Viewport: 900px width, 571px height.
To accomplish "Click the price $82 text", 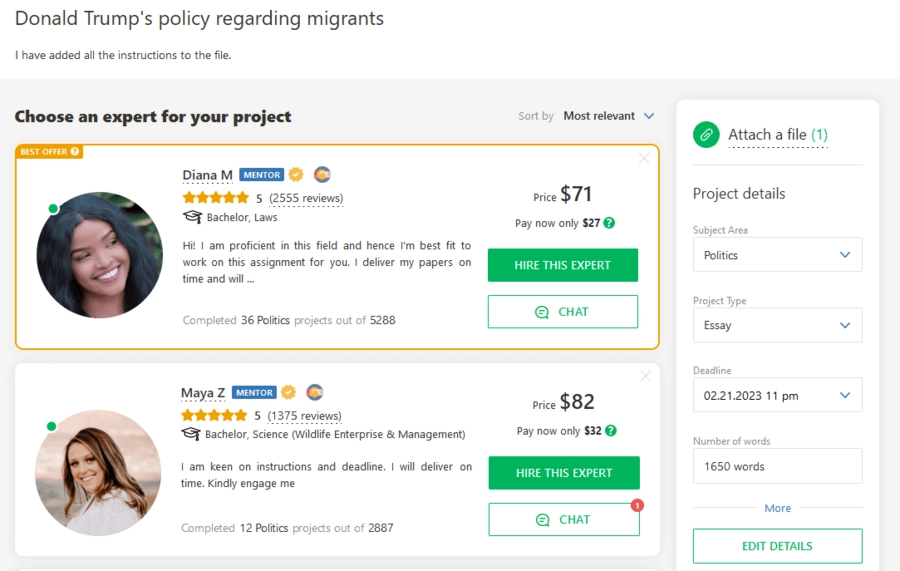I will [577, 402].
